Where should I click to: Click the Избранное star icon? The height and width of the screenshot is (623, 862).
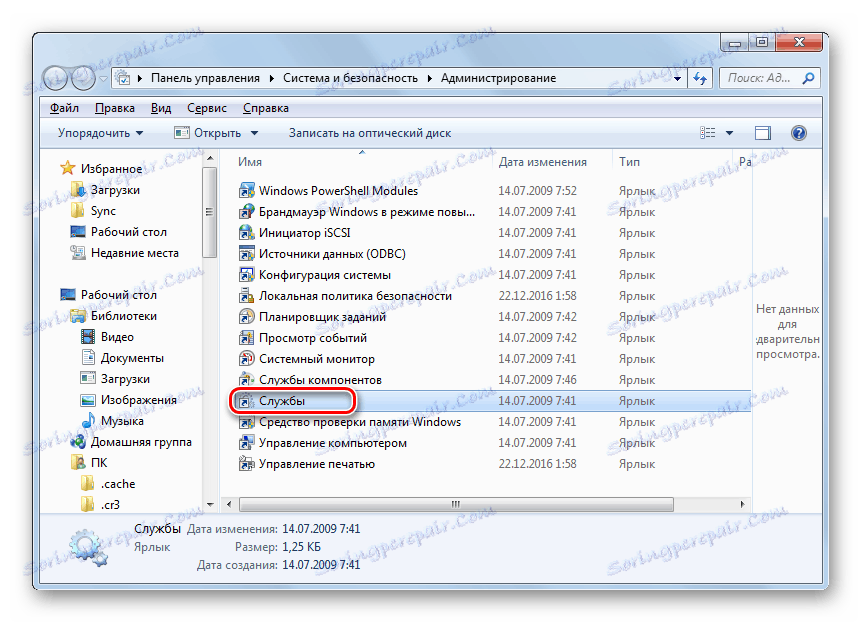click(68, 168)
